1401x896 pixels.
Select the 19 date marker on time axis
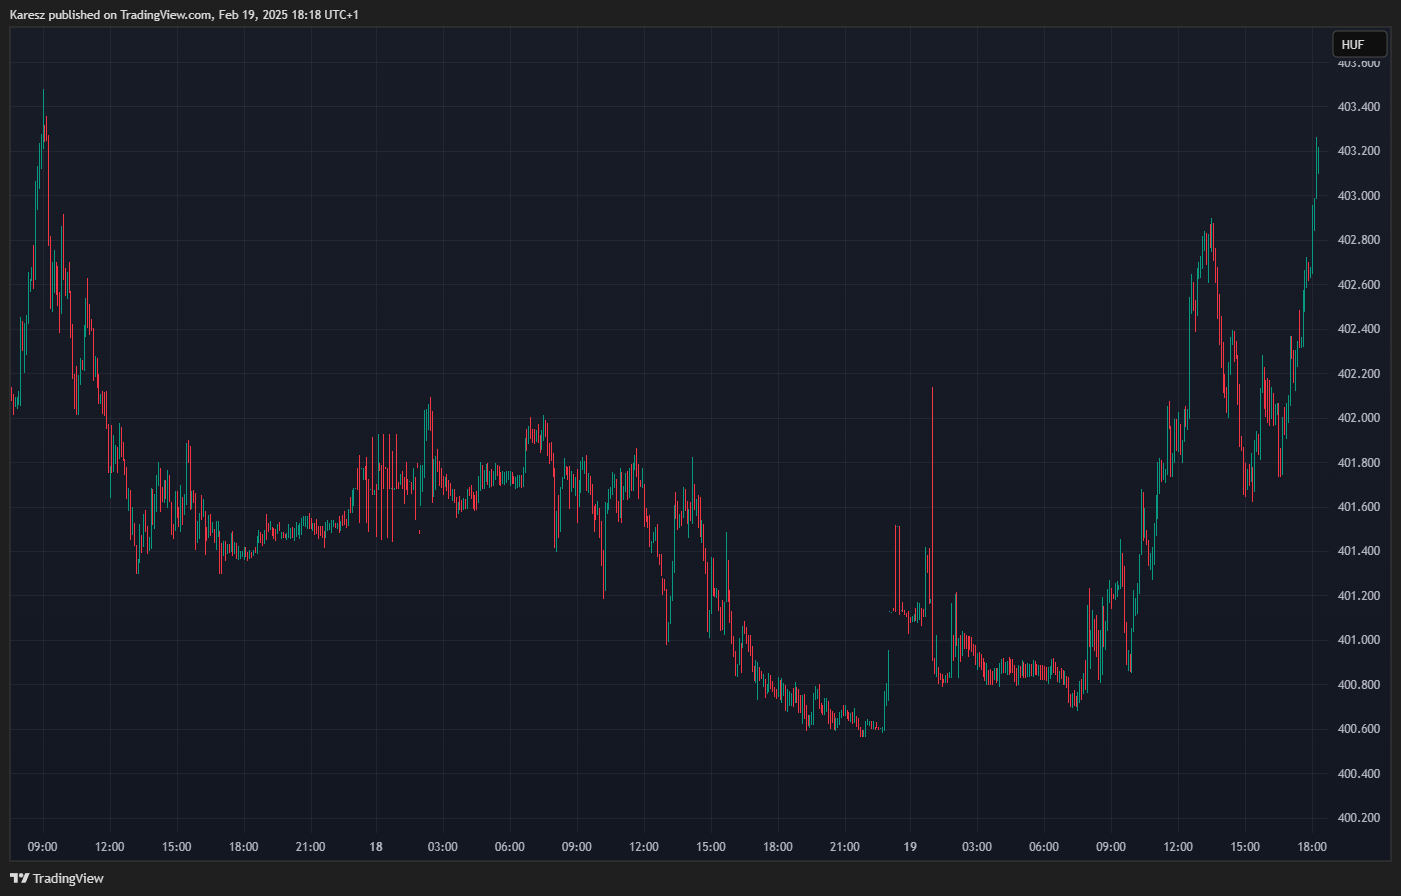(910, 847)
